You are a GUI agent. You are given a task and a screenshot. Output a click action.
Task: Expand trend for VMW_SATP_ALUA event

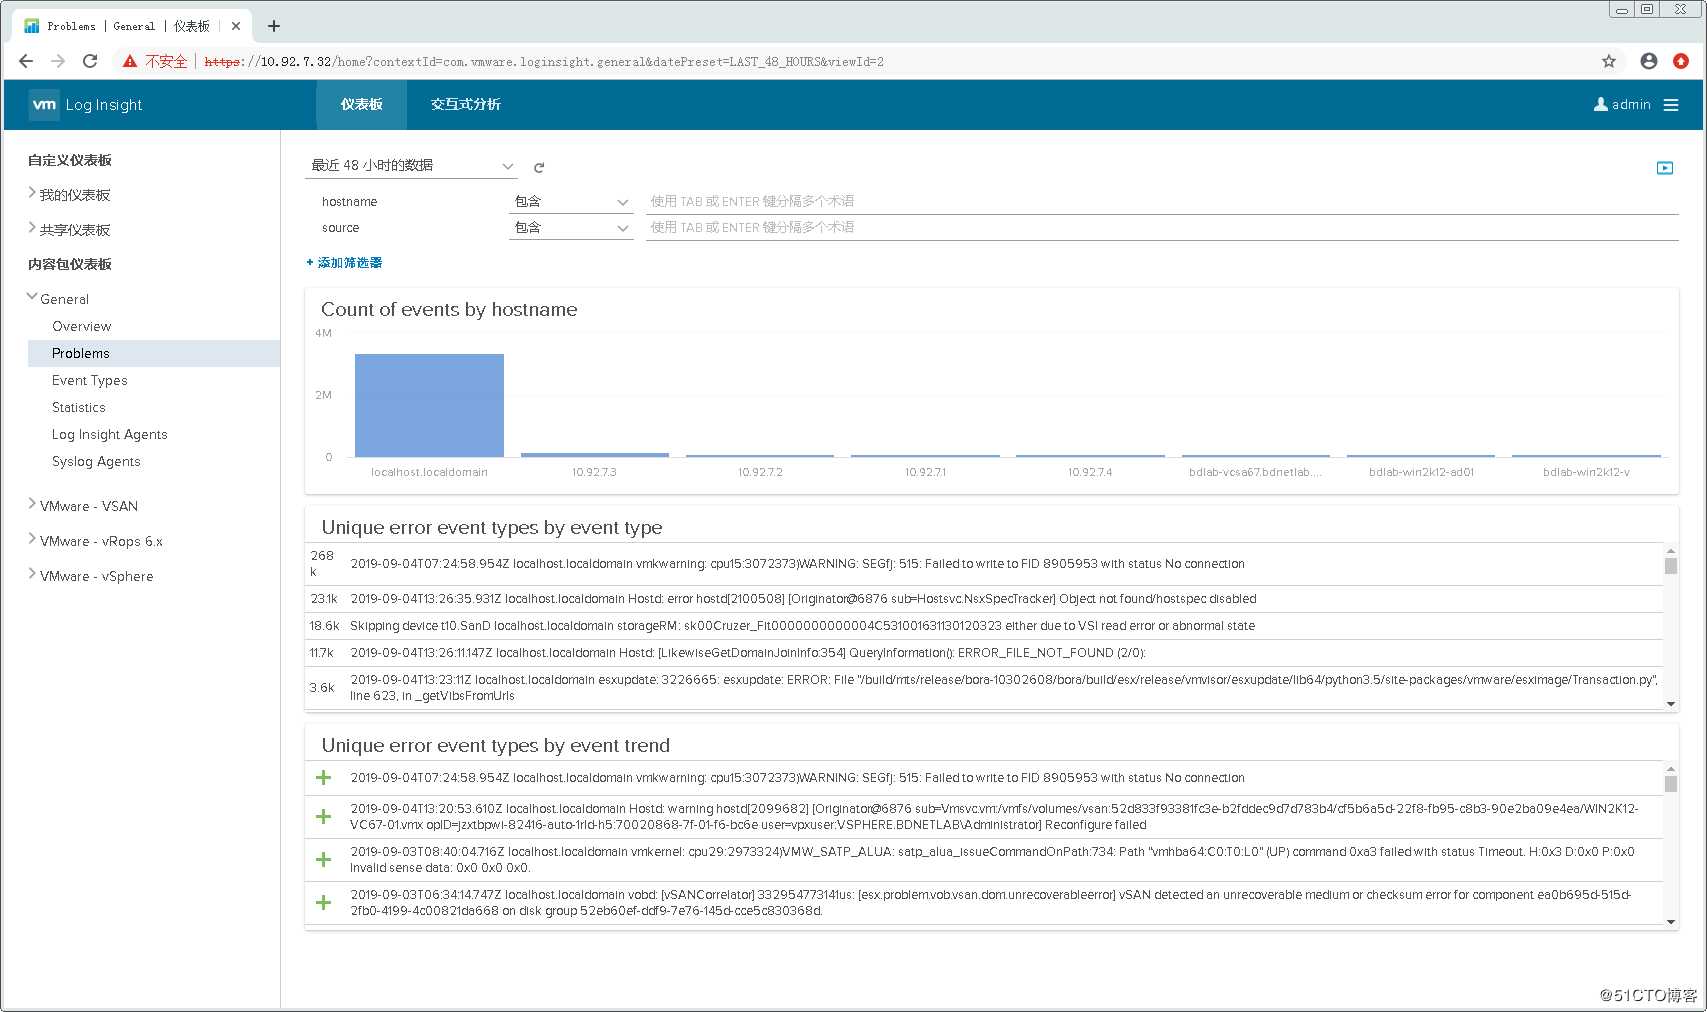coord(324,860)
